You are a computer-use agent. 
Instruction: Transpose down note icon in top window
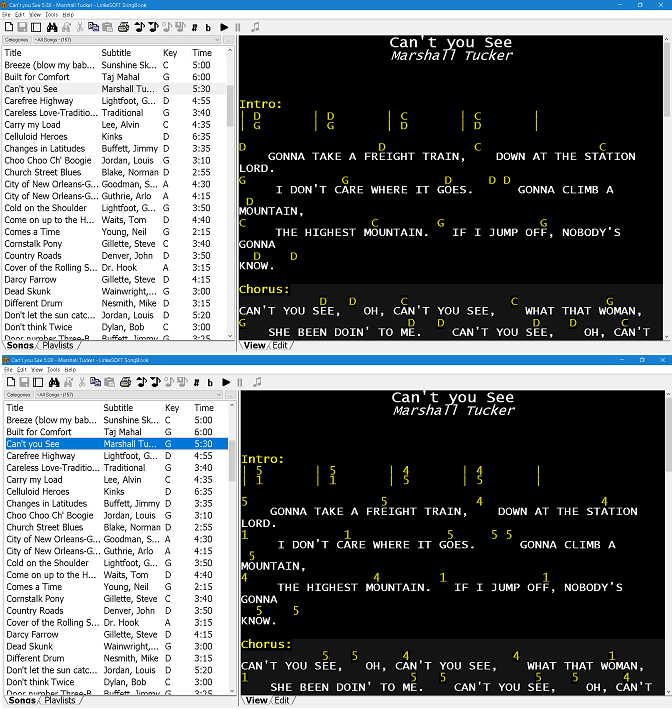(x=154, y=27)
